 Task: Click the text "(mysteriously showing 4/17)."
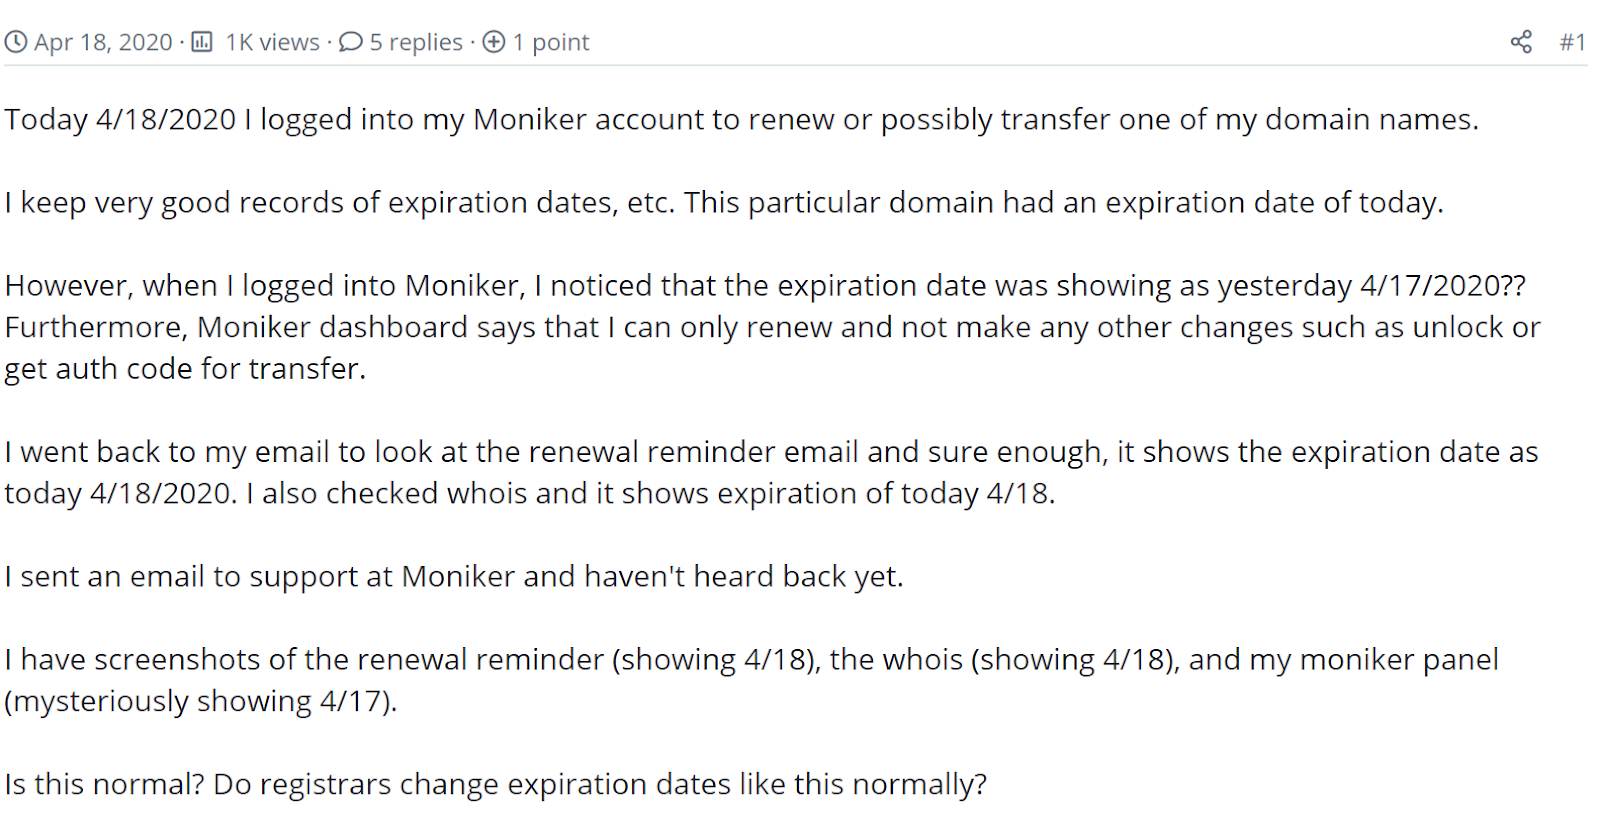(201, 701)
